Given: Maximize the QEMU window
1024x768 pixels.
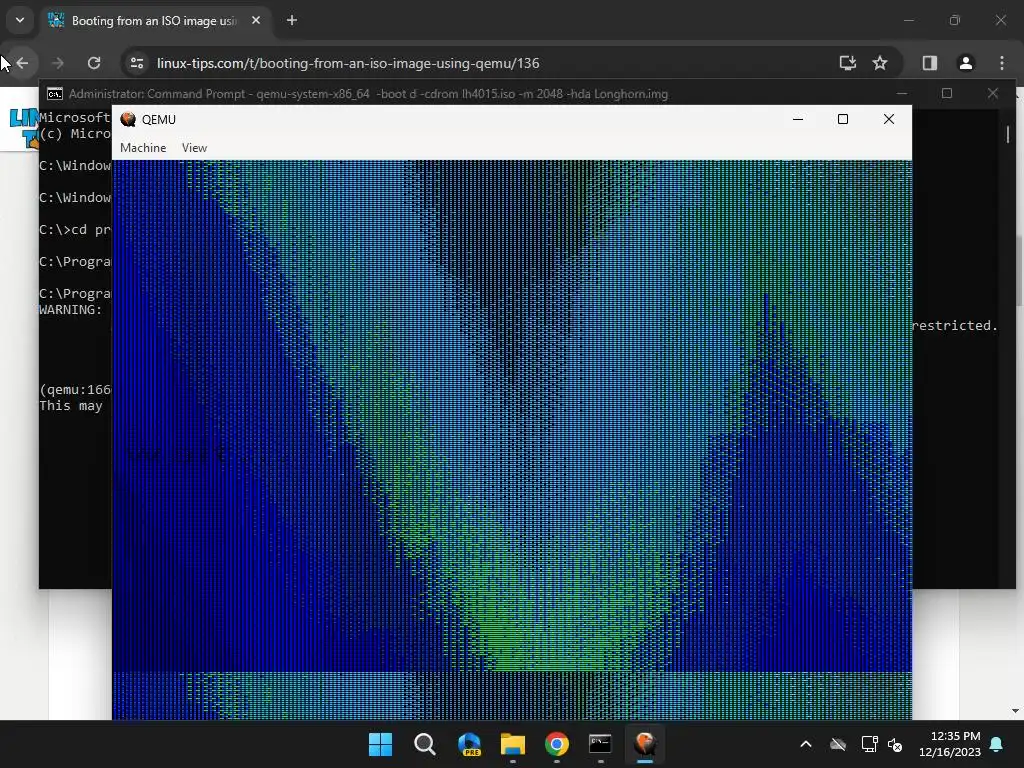Looking at the screenshot, I should [x=843, y=119].
